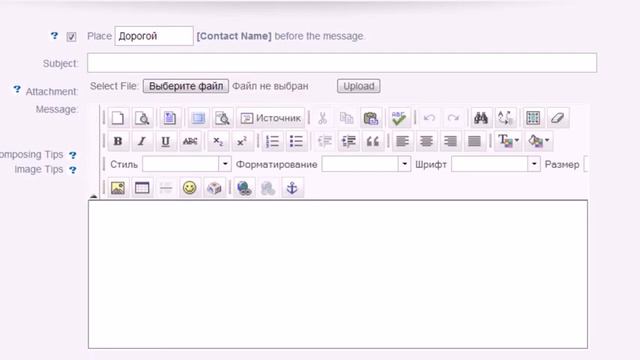The height and width of the screenshot is (360, 640).
Task: Open the background color dropdown
Action: pyautogui.click(x=539, y=141)
